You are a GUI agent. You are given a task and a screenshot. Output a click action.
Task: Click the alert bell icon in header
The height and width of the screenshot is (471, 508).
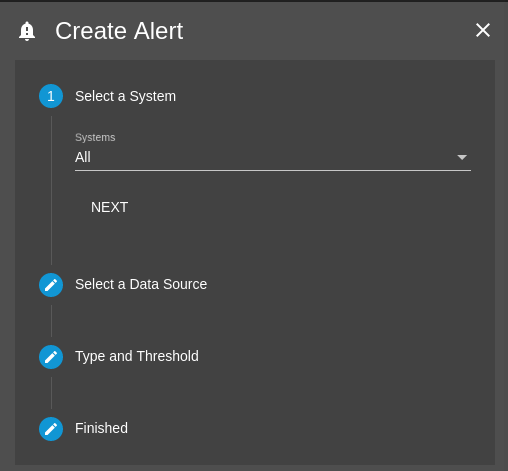click(27, 31)
